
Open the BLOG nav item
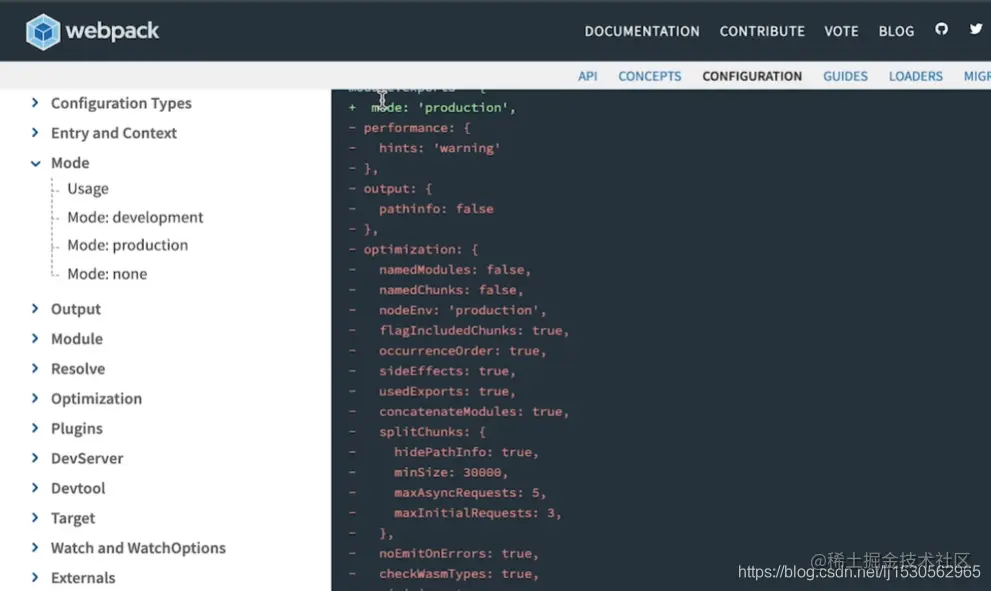click(x=896, y=31)
